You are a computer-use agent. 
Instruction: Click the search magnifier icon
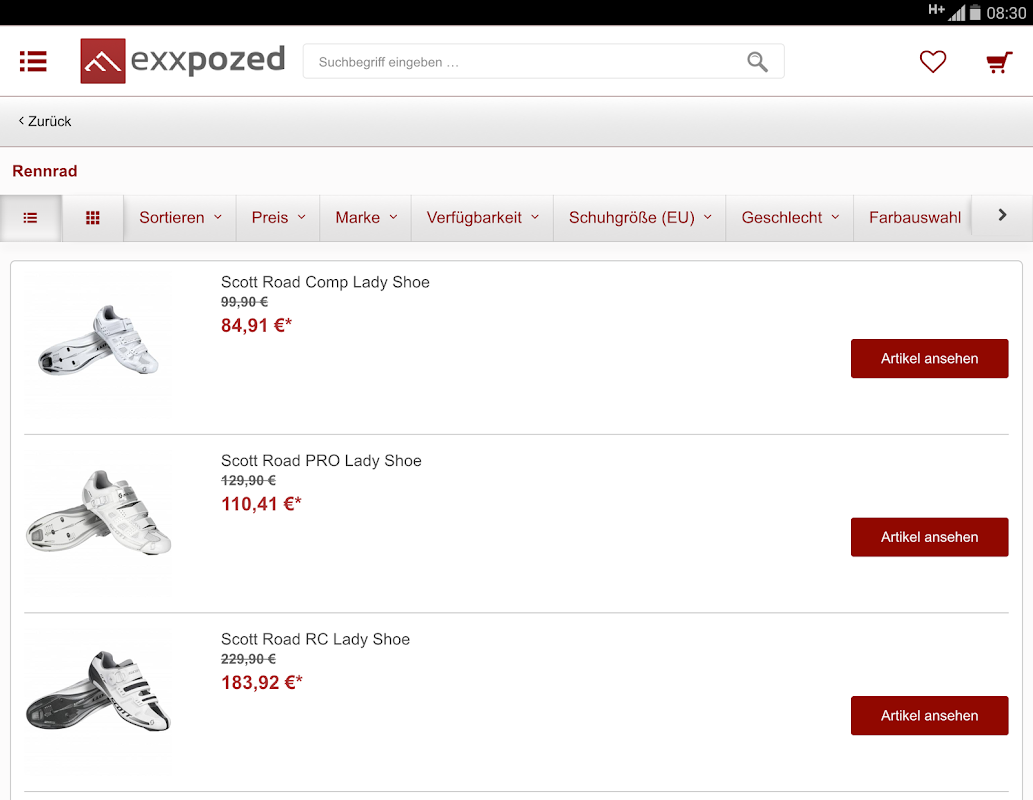(x=757, y=62)
